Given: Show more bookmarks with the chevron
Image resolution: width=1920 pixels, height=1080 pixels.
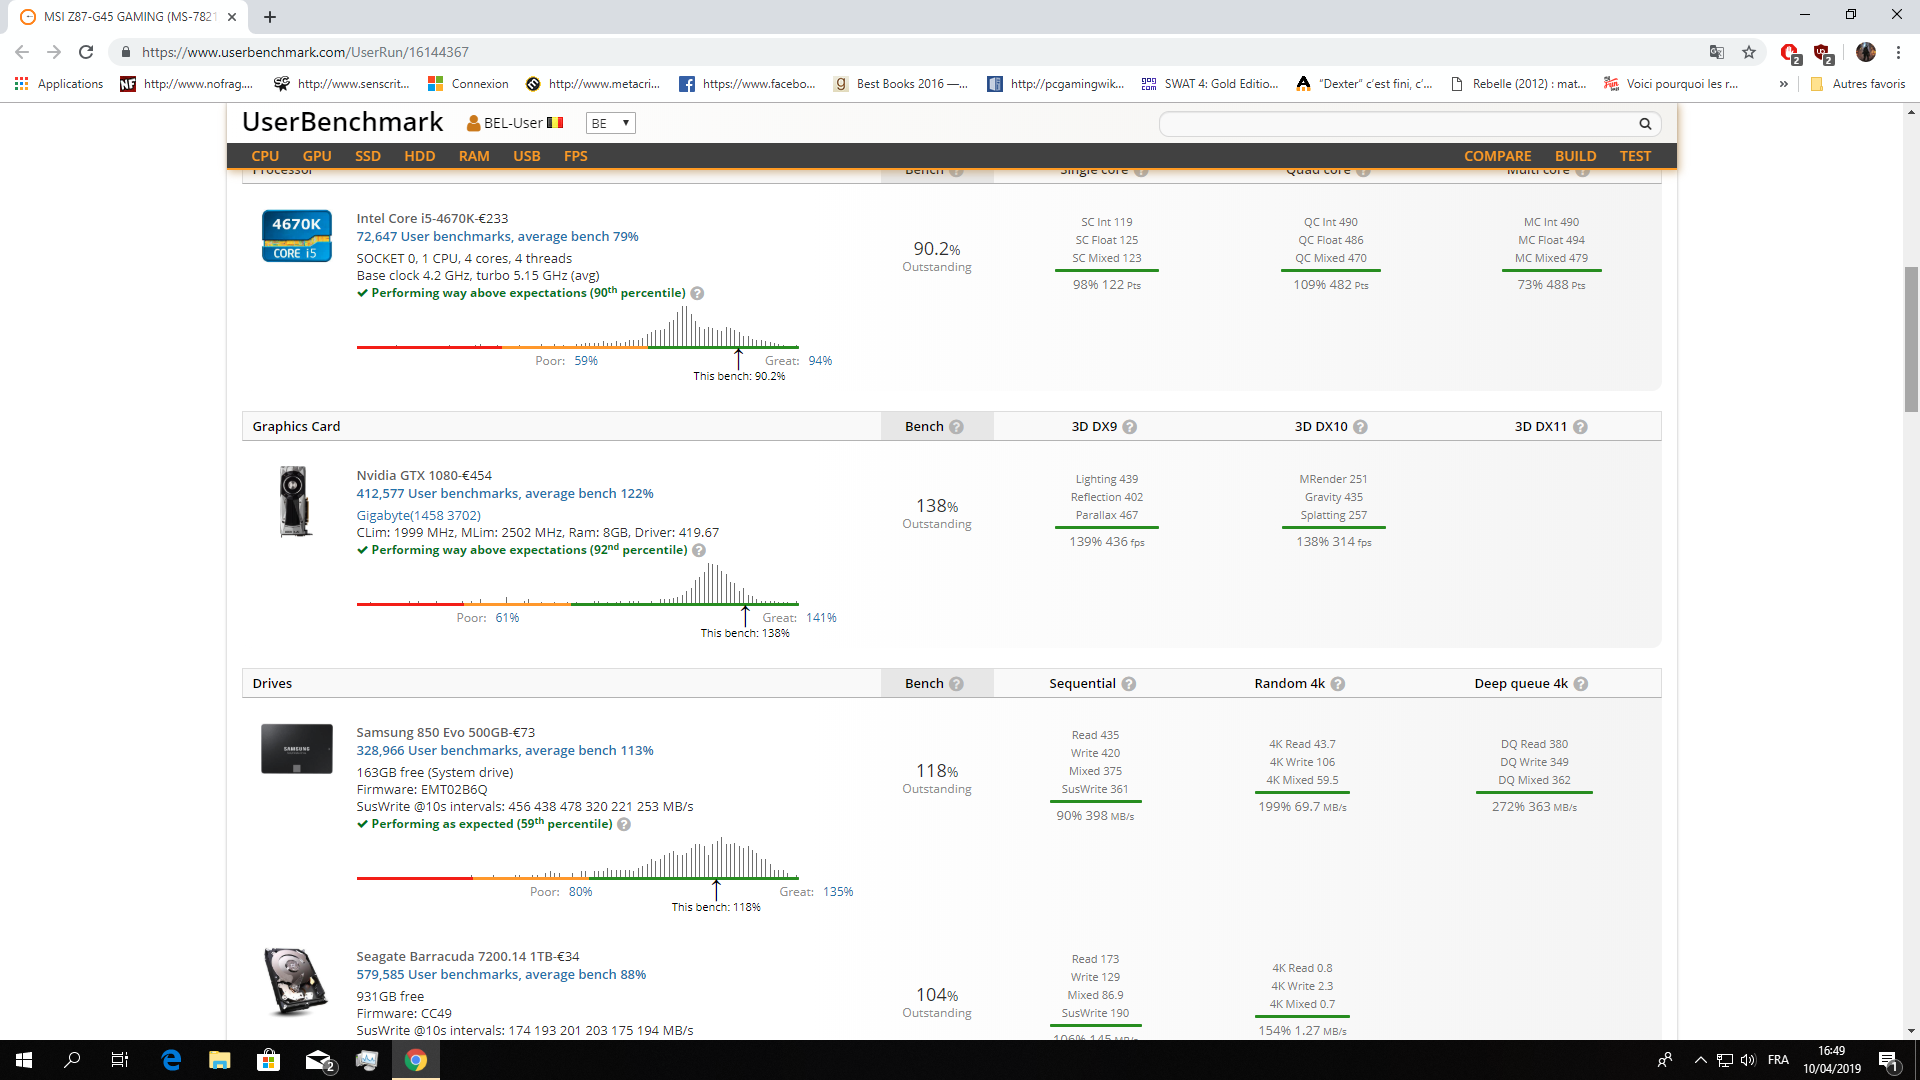Looking at the screenshot, I should (1783, 84).
